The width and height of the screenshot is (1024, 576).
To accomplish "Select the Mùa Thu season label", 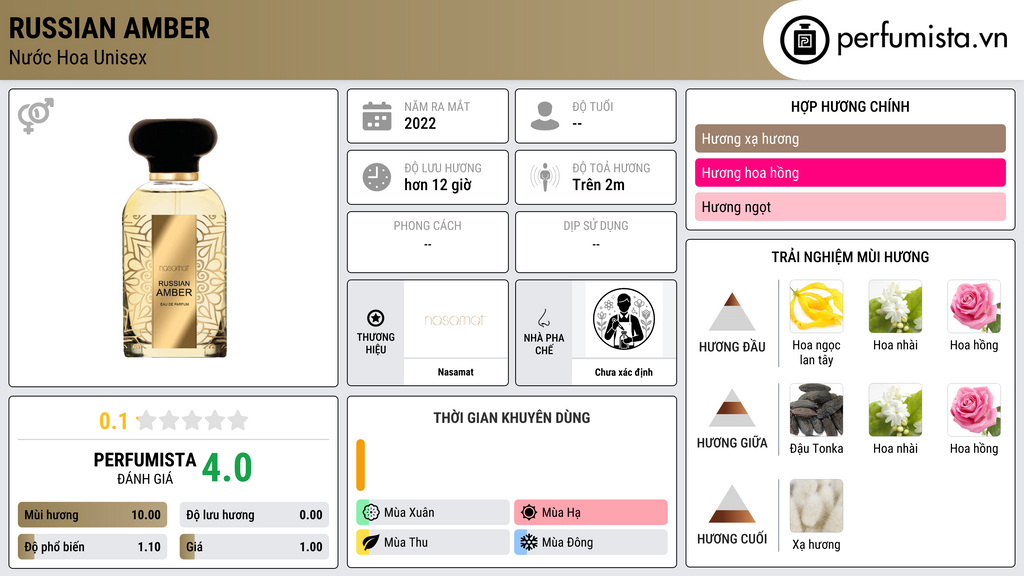I will tap(406, 542).
